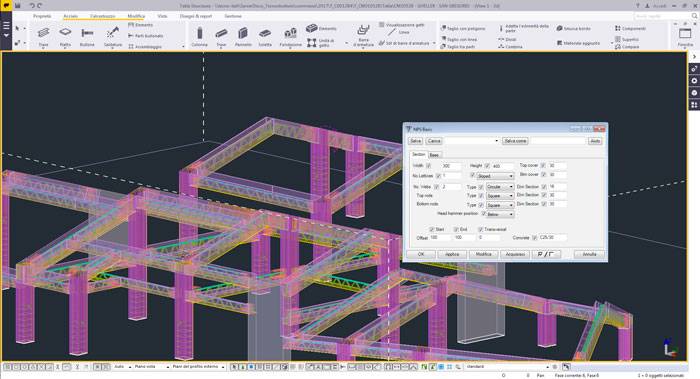
Task: Toggle the No. Webs checkbox
Action: 436,187
